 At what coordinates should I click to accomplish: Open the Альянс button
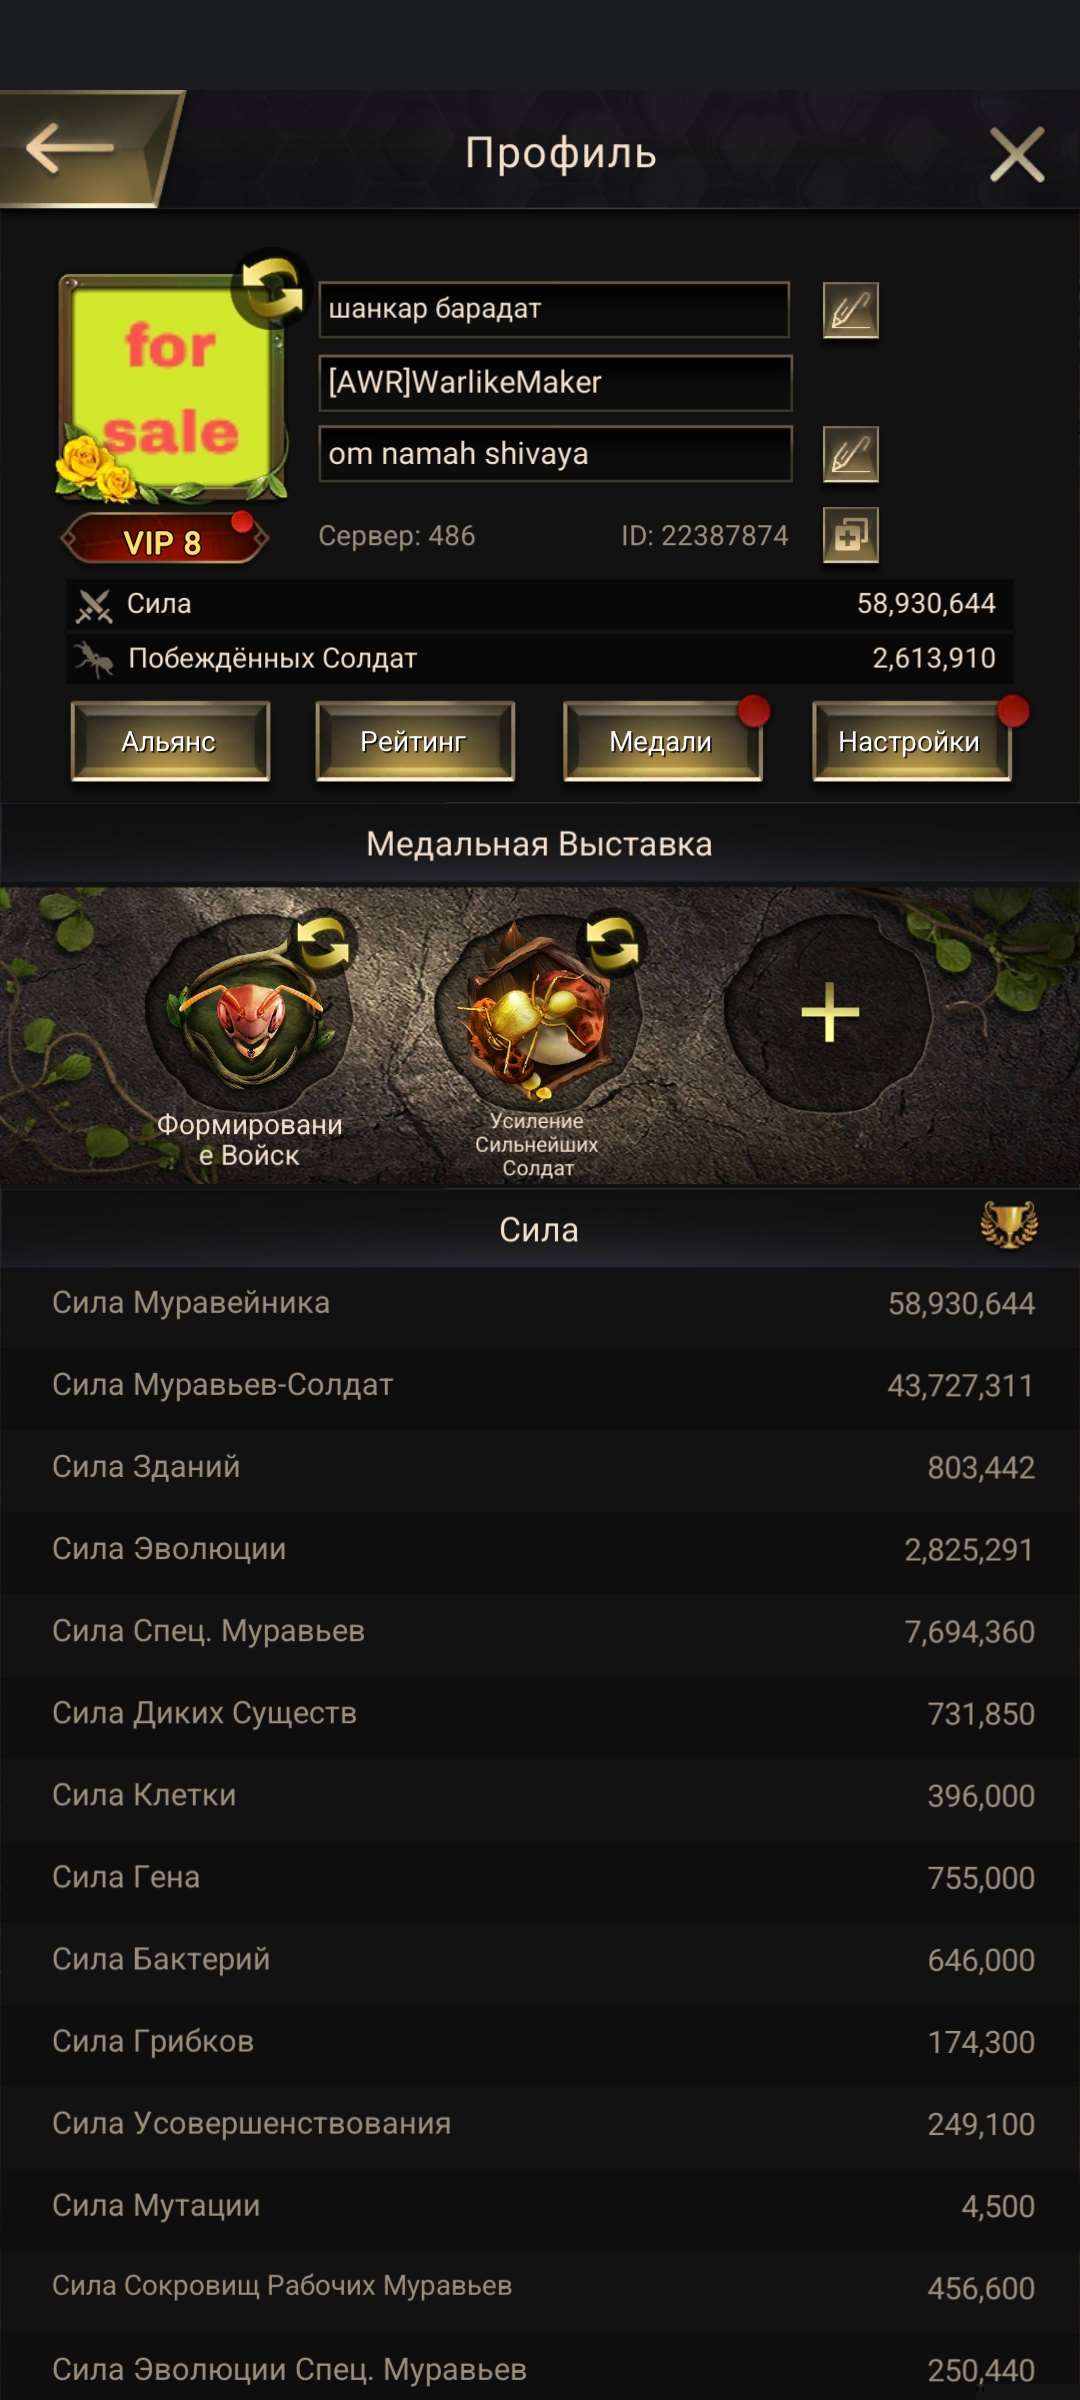[x=170, y=741]
